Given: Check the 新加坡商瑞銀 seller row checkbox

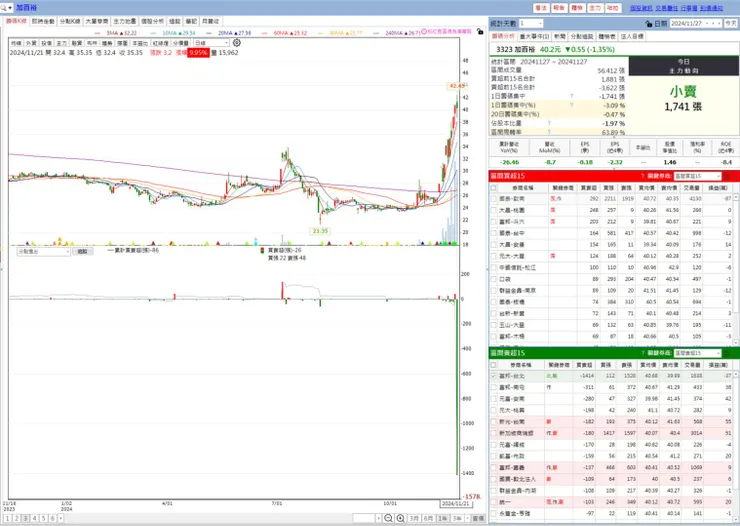Looking at the screenshot, I should tap(494, 433).
